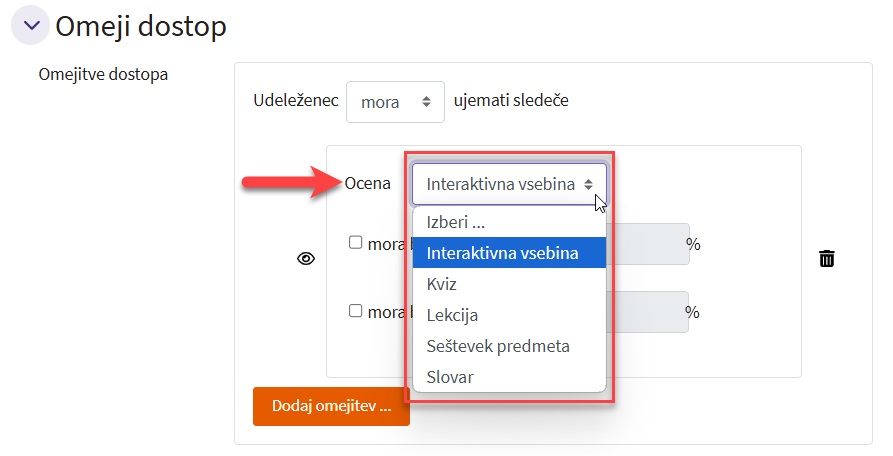Tick the first "mora" checkbox under Ocena
Image resolution: width=893 pixels, height=456 pixels.
pyautogui.click(x=355, y=242)
